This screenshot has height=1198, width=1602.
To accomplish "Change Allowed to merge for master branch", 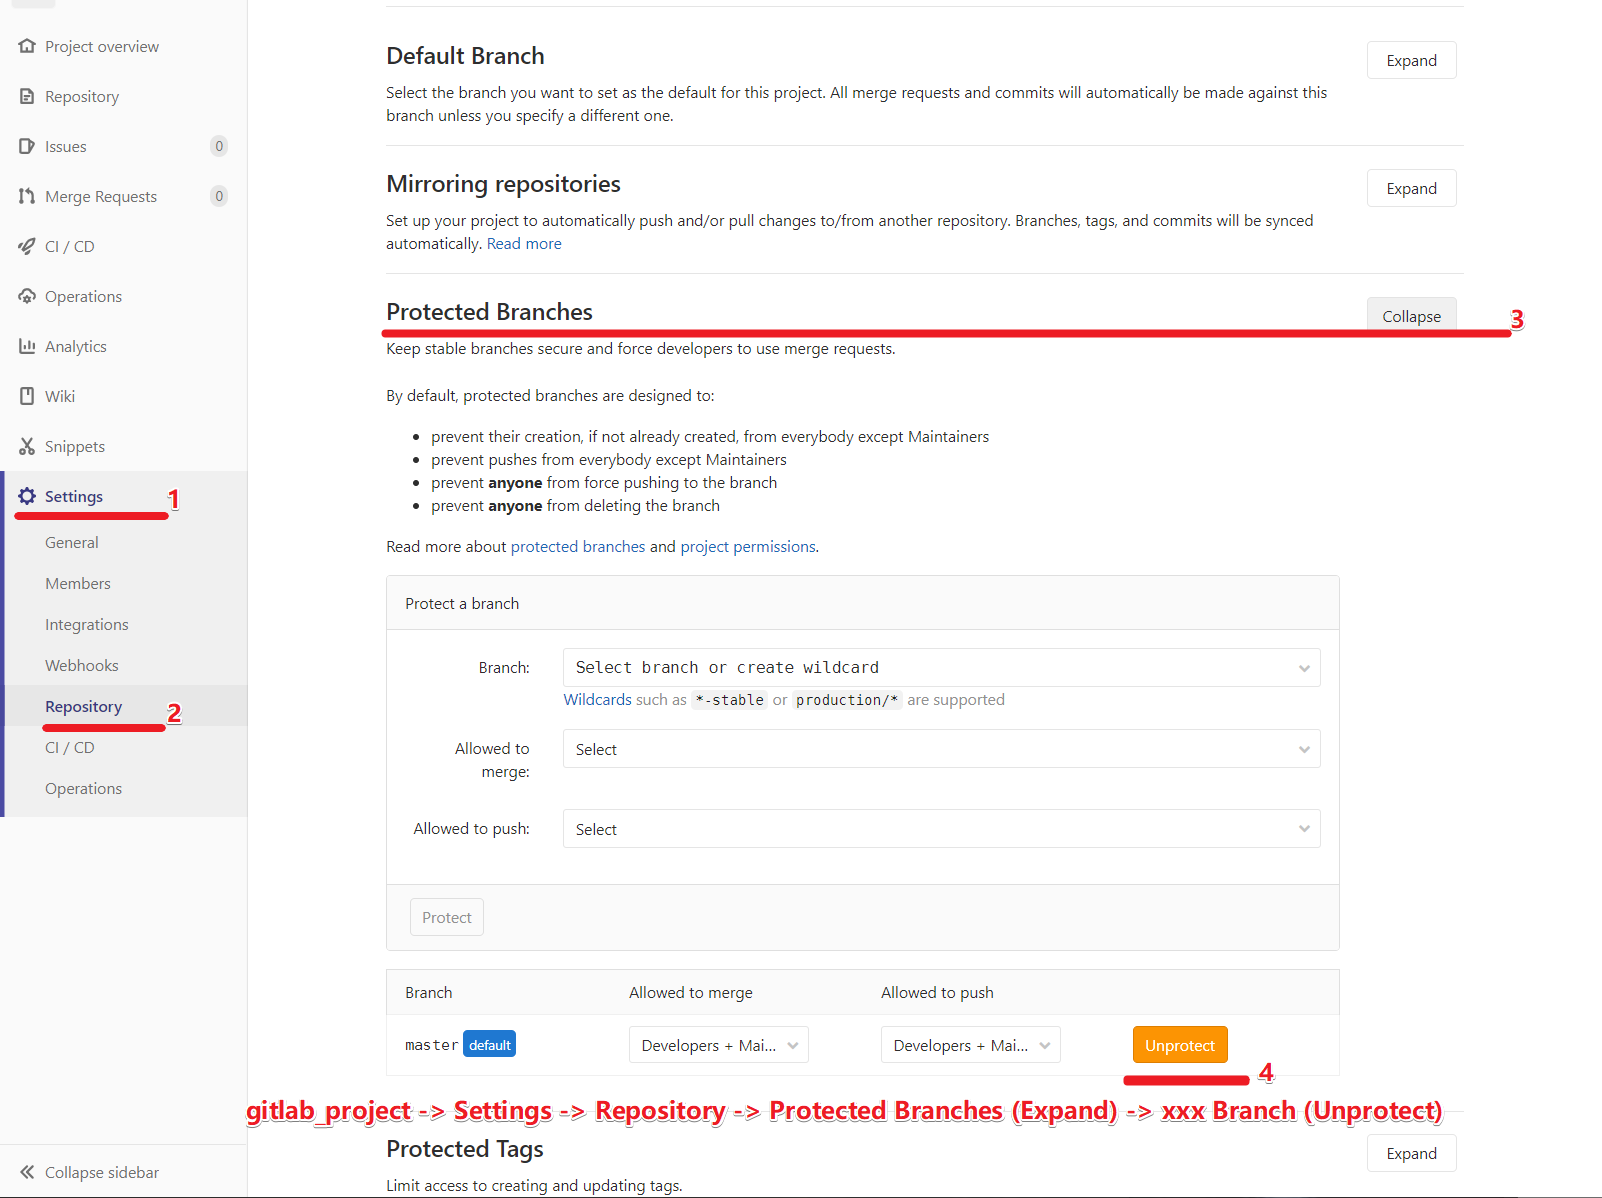I will (x=718, y=1044).
